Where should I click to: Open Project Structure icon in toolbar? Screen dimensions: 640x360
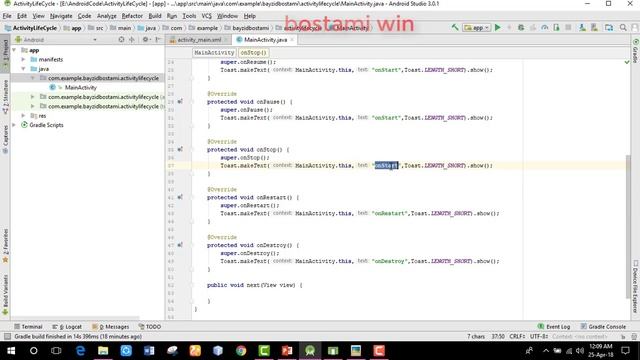pyautogui.click(x=609, y=27)
